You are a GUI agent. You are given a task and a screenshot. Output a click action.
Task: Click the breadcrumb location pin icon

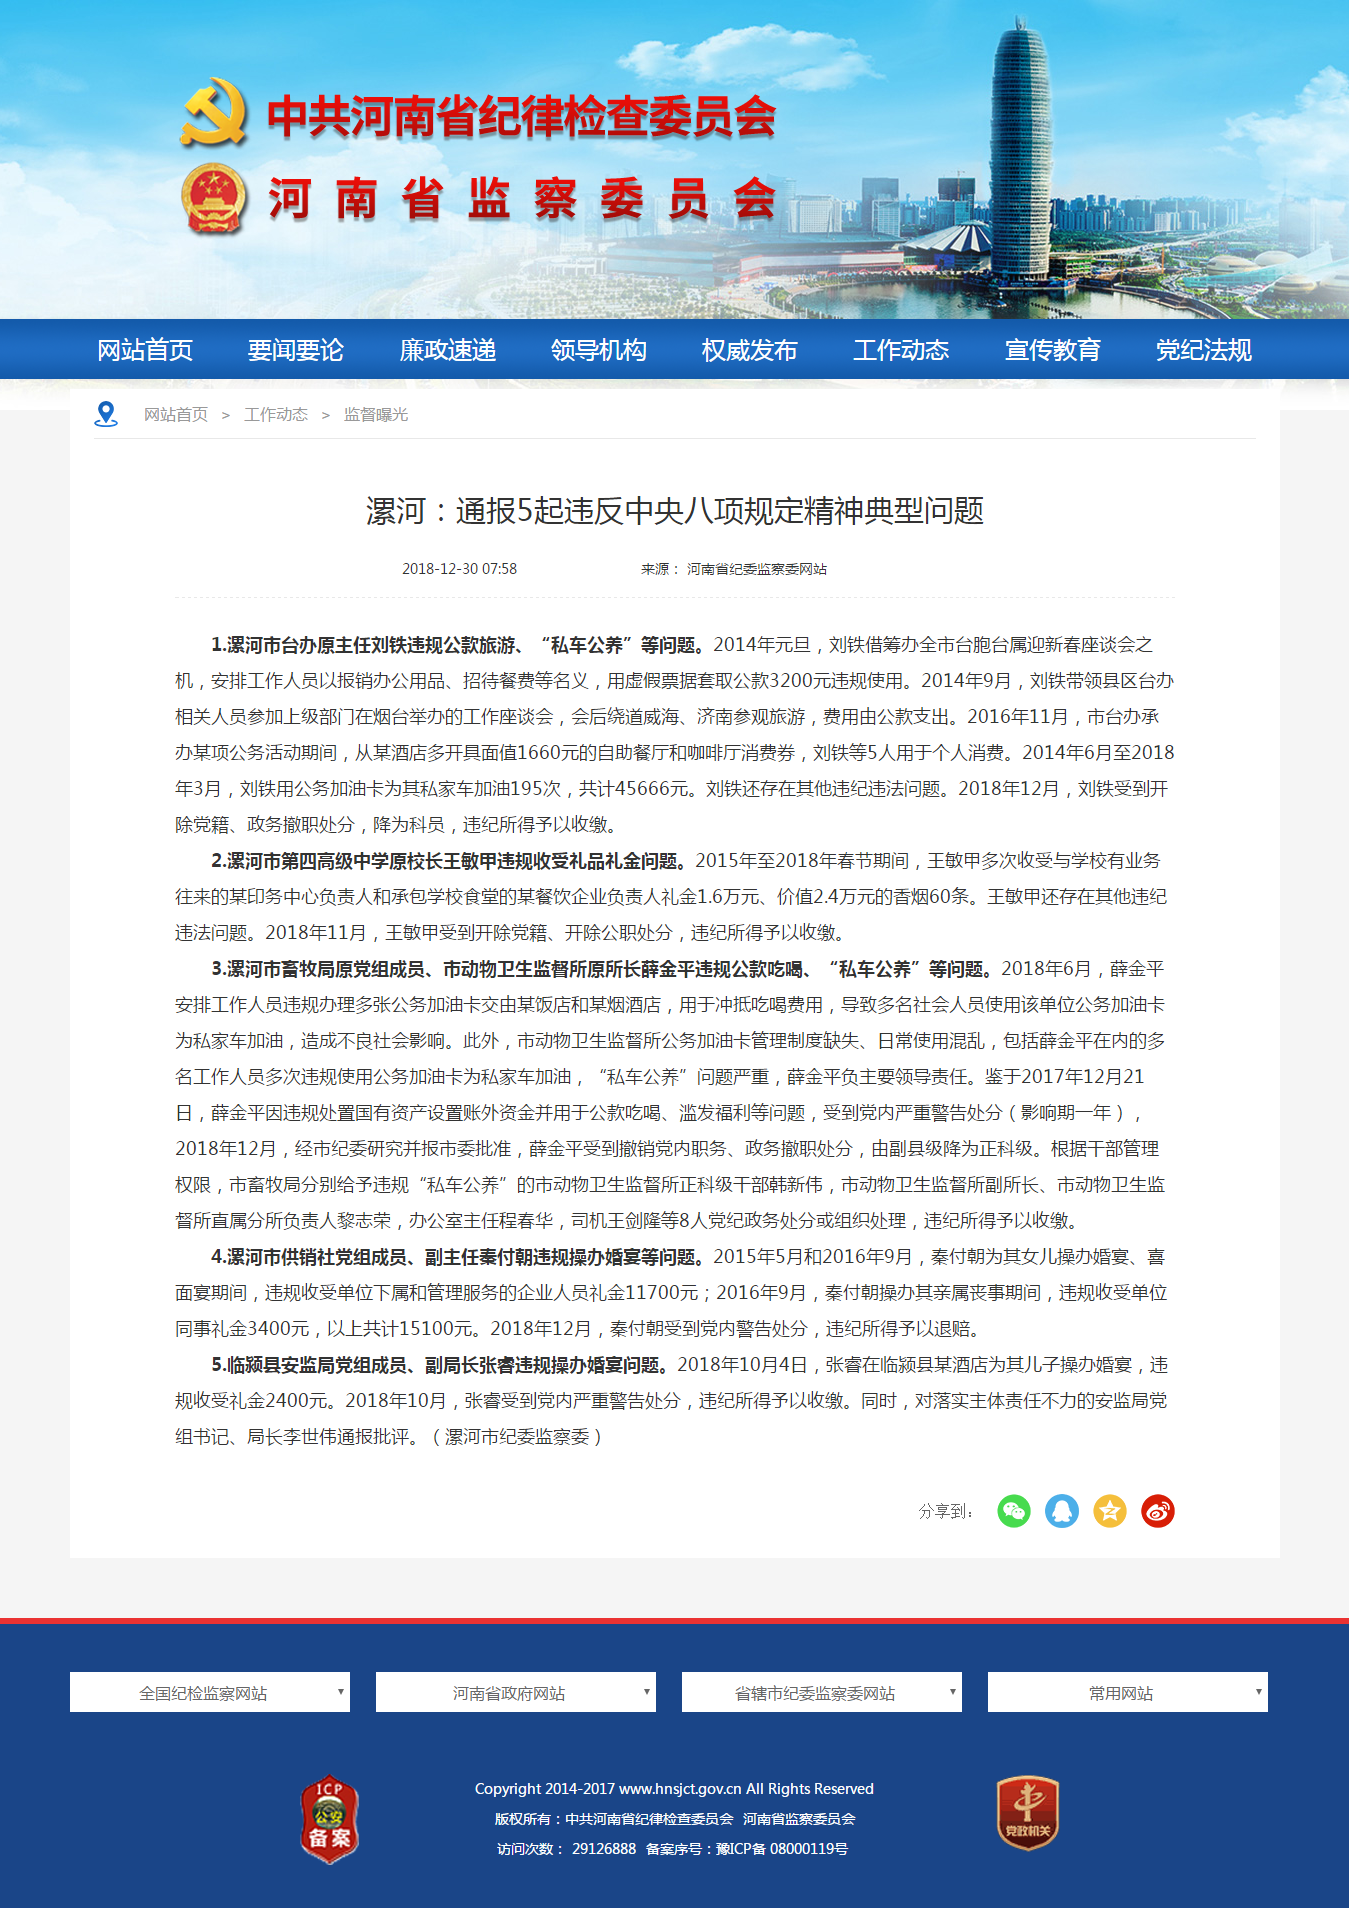coord(106,414)
